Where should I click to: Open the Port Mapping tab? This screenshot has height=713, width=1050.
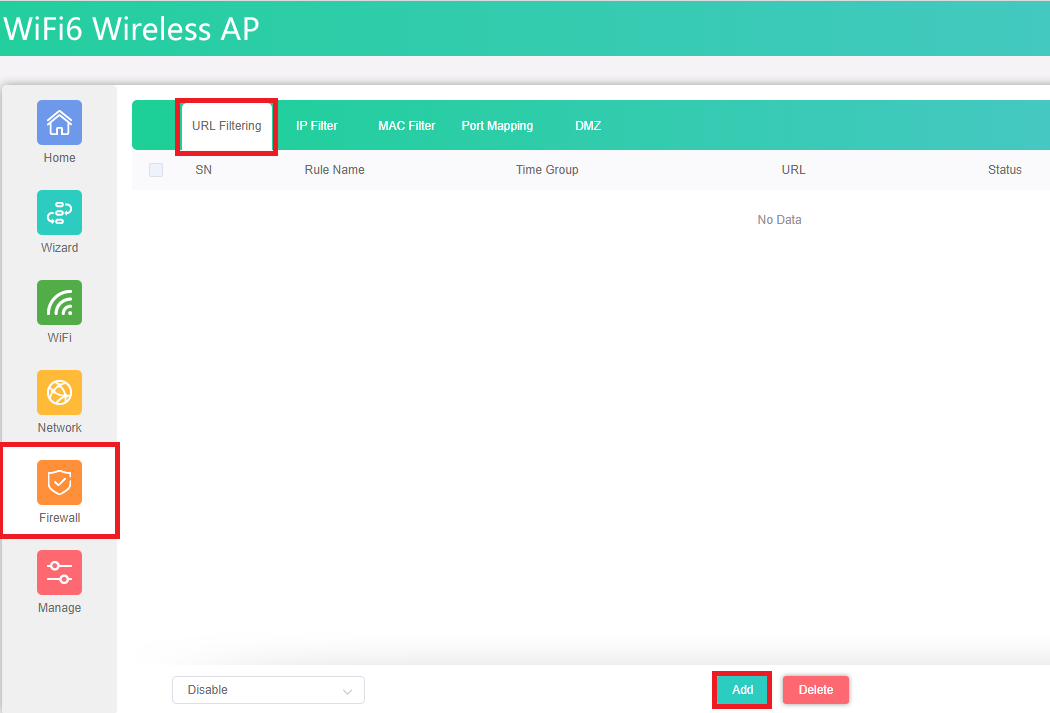click(x=497, y=126)
